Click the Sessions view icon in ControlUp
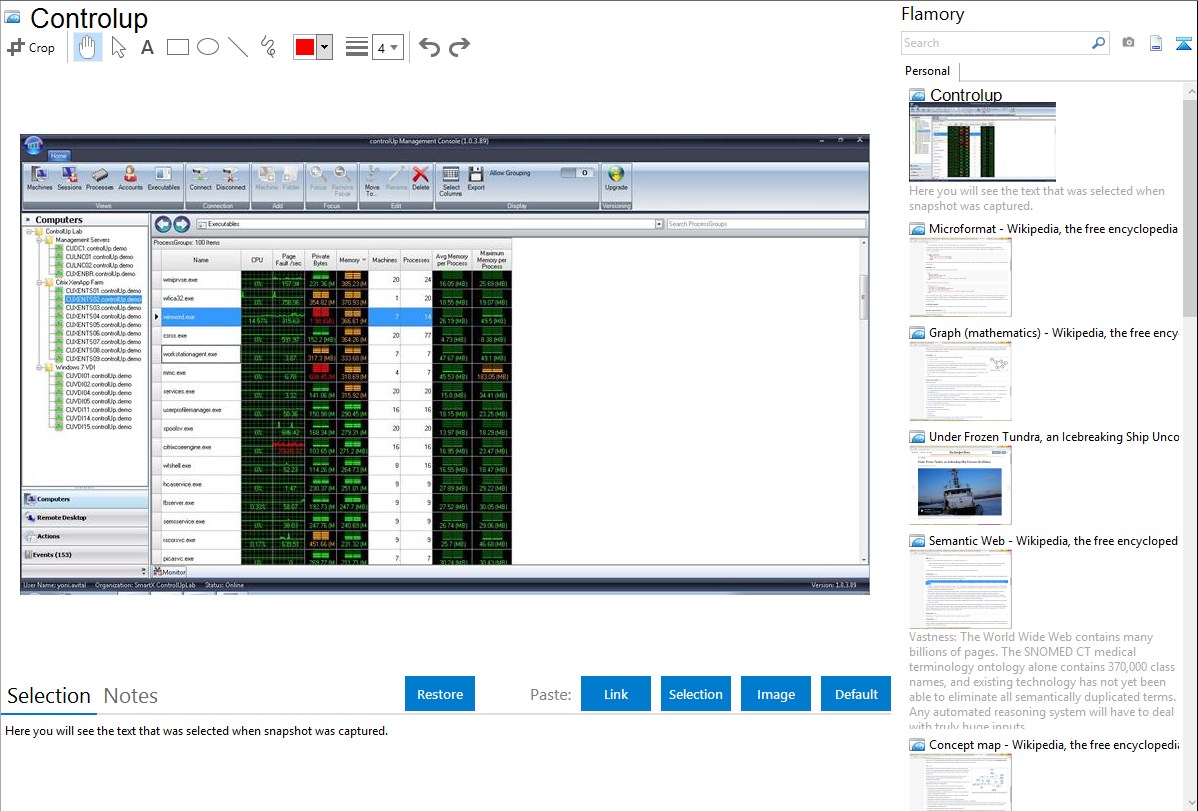 (x=69, y=179)
